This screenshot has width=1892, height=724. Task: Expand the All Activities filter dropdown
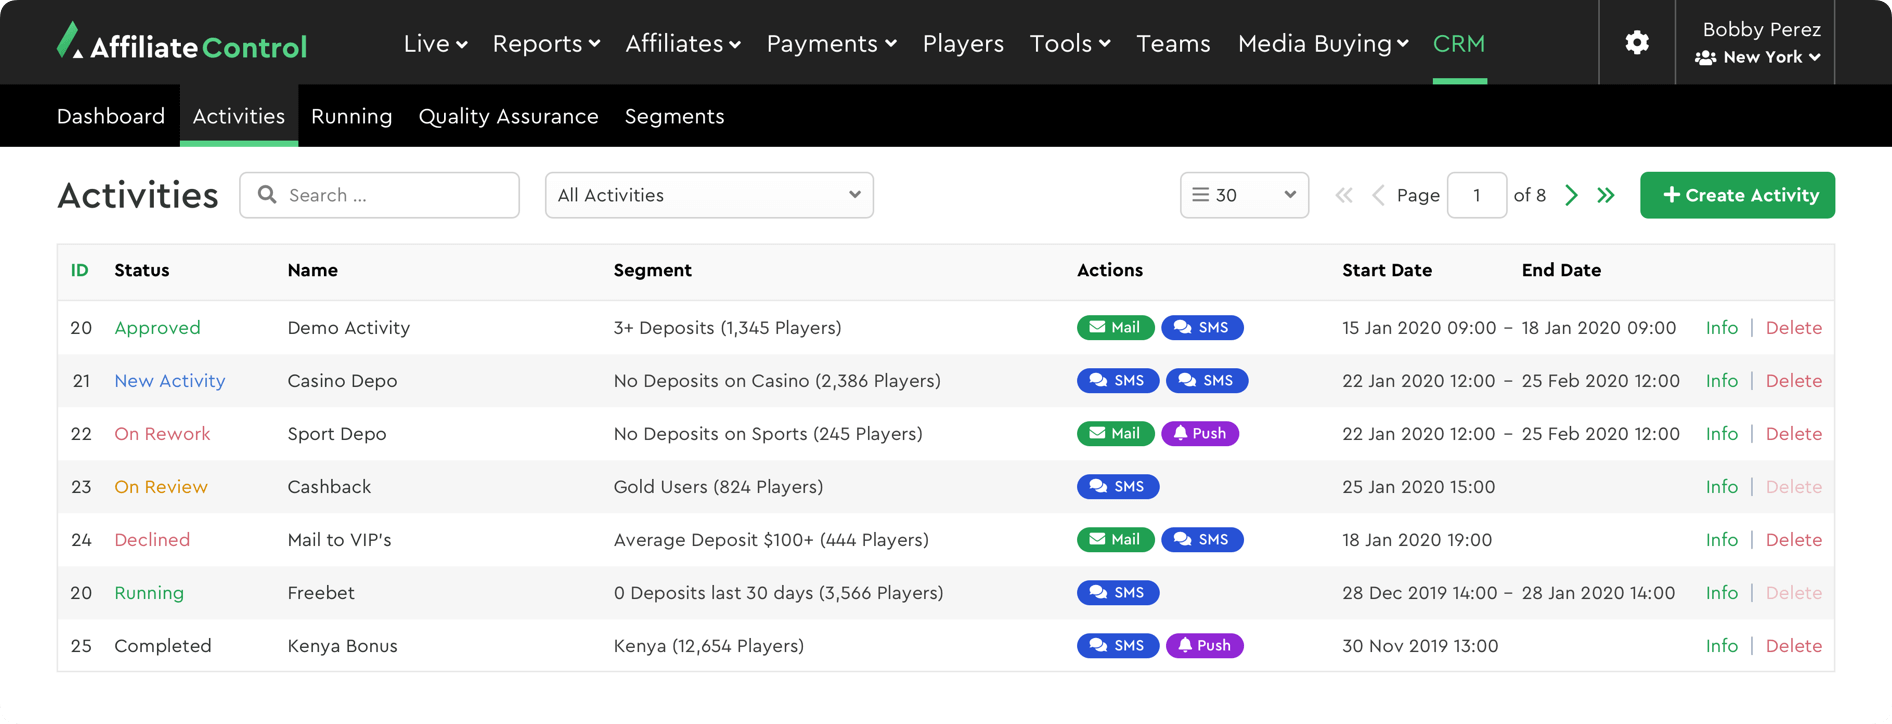point(708,195)
